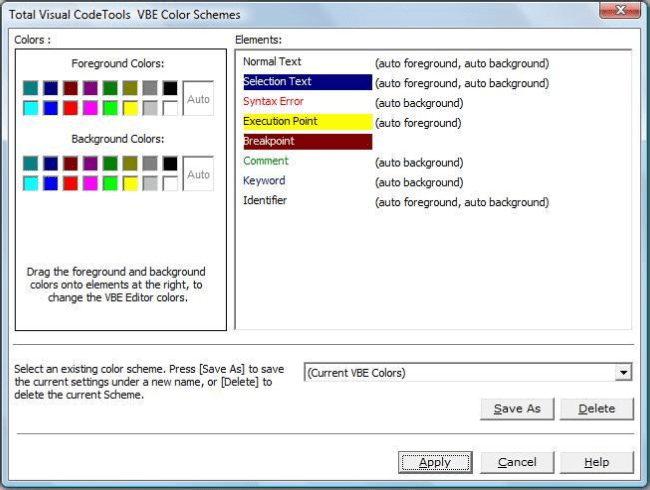Pick the maroon background color swatch

(x=70, y=164)
